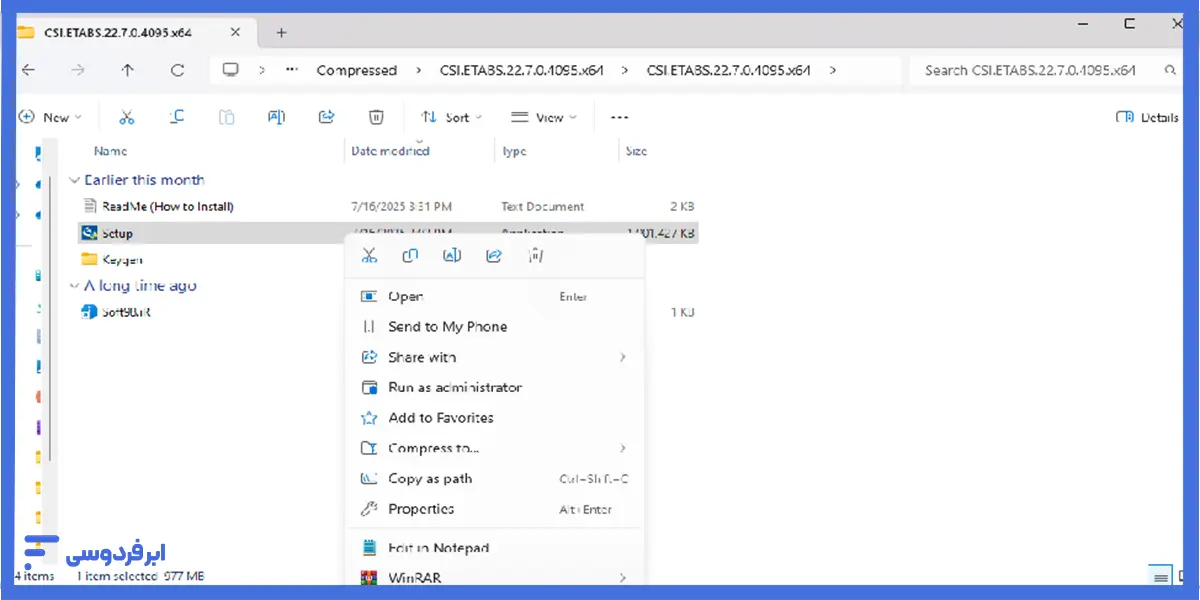Open the Sort dropdown menu
This screenshot has width=1200, height=600.
[x=451, y=117]
